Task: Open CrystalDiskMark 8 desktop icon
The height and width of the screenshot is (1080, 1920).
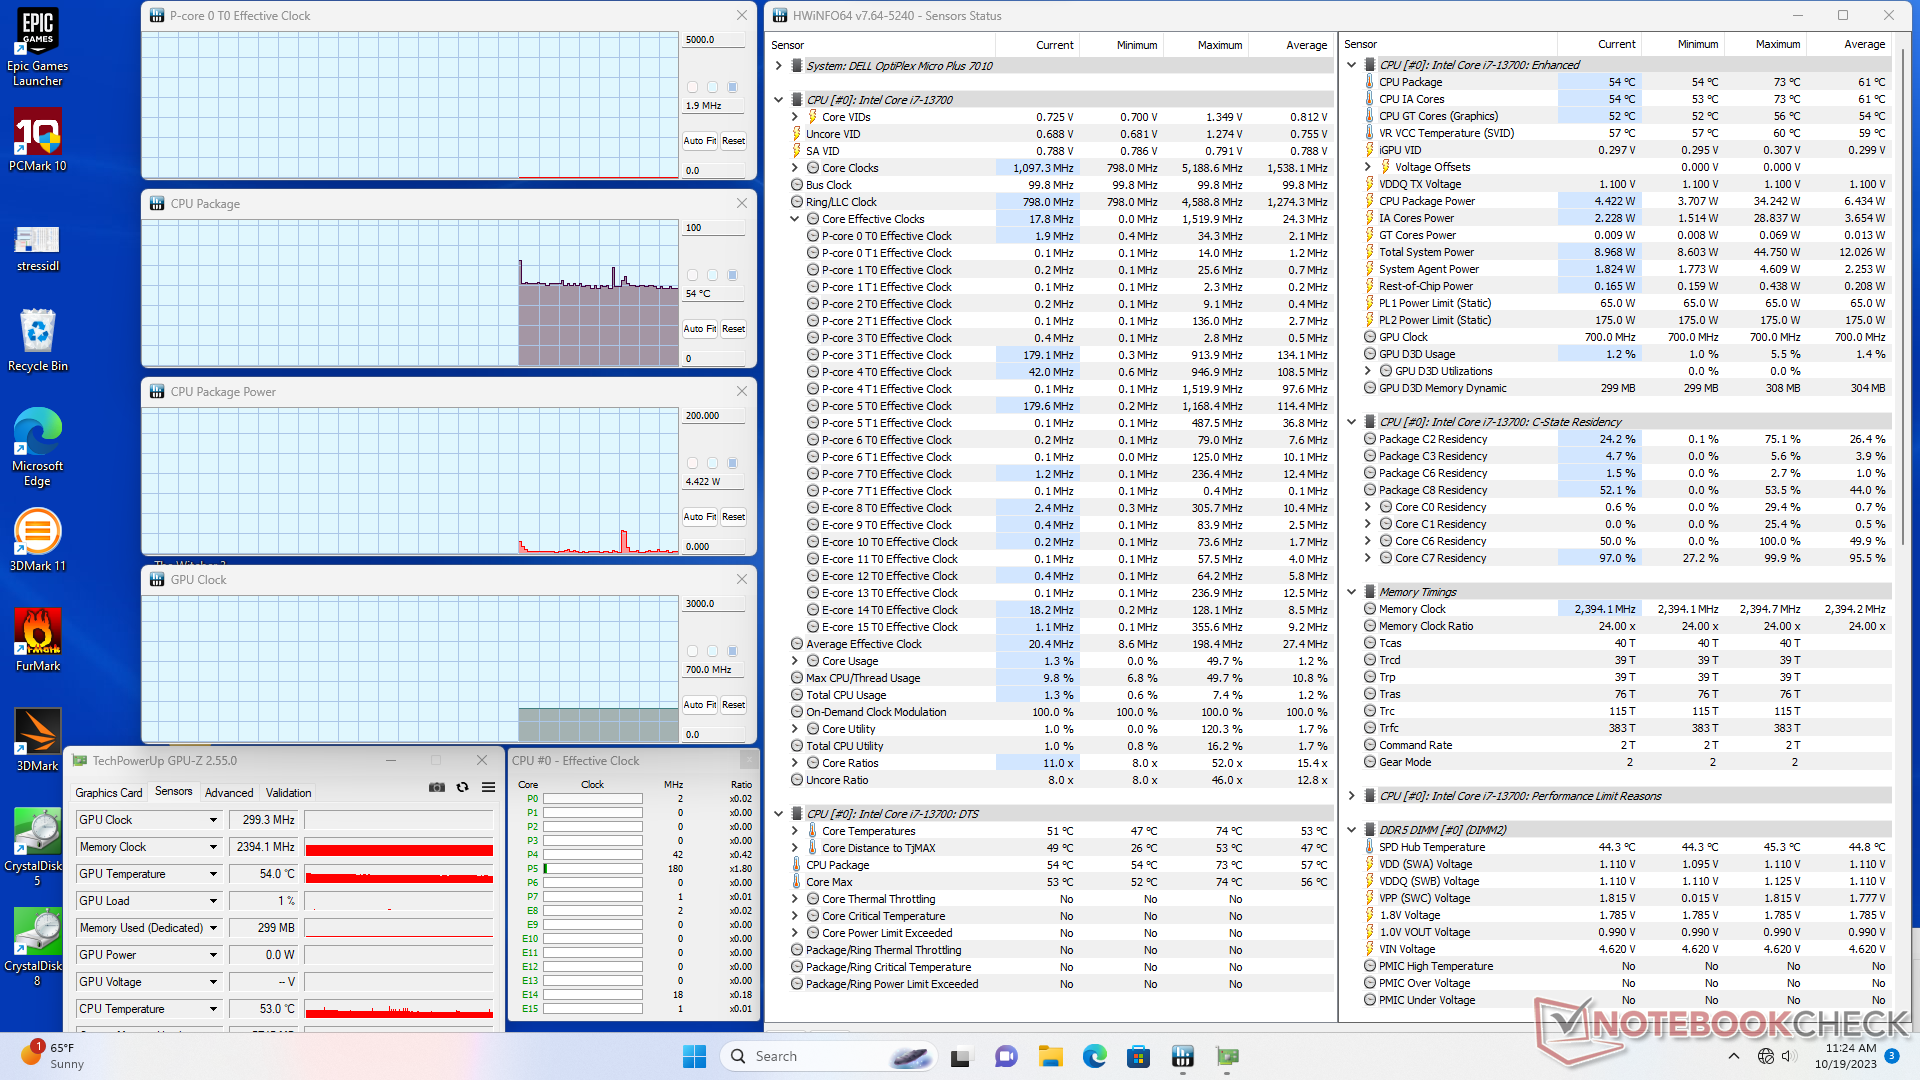Action: tap(37, 947)
